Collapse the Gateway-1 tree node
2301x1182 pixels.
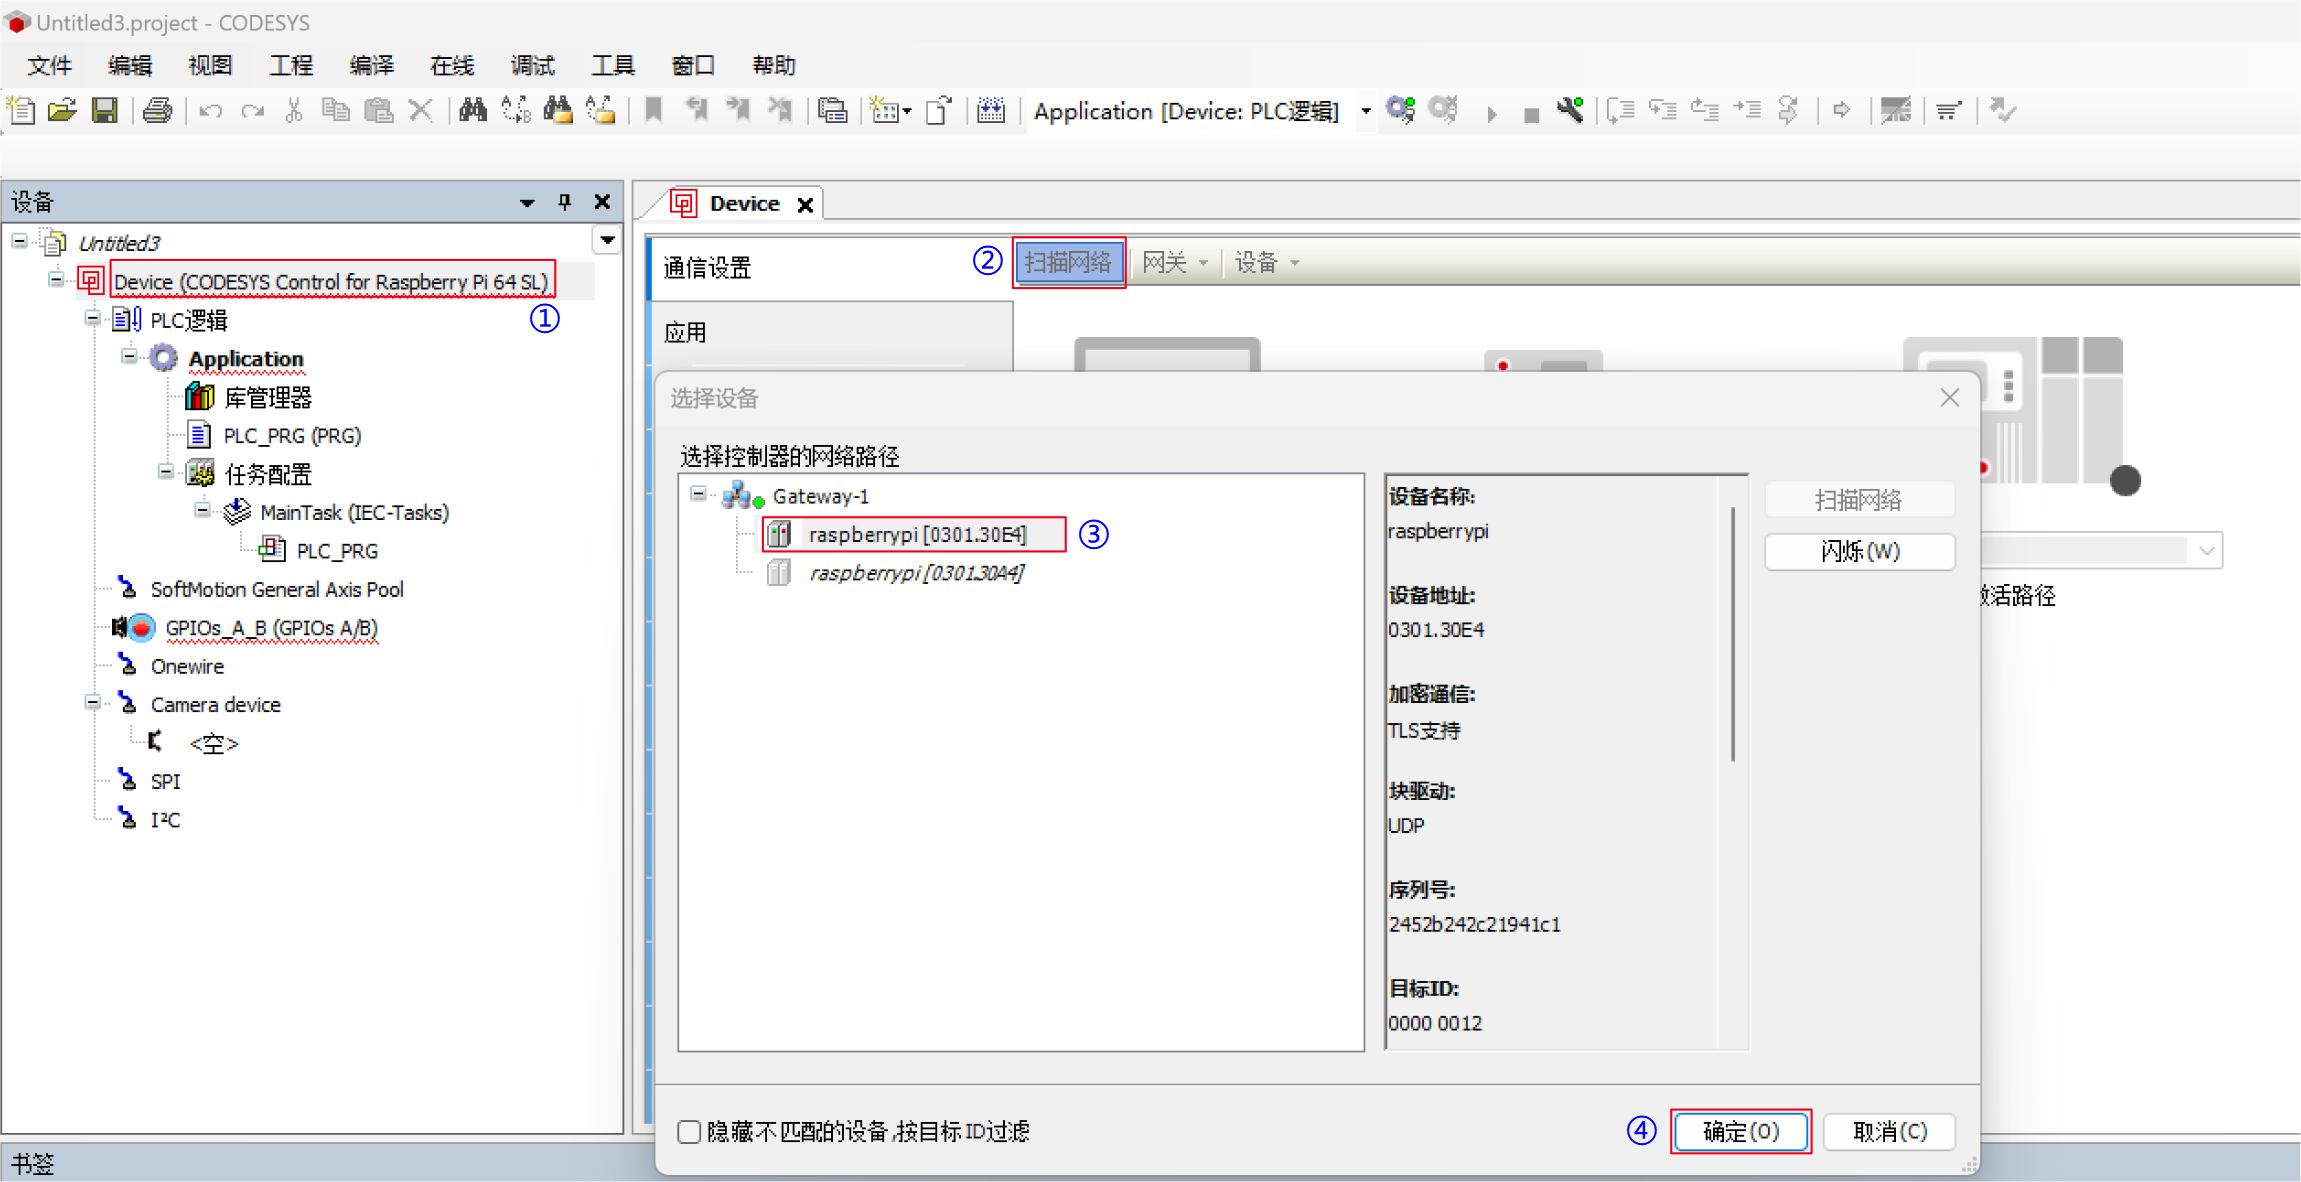click(698, 495)
